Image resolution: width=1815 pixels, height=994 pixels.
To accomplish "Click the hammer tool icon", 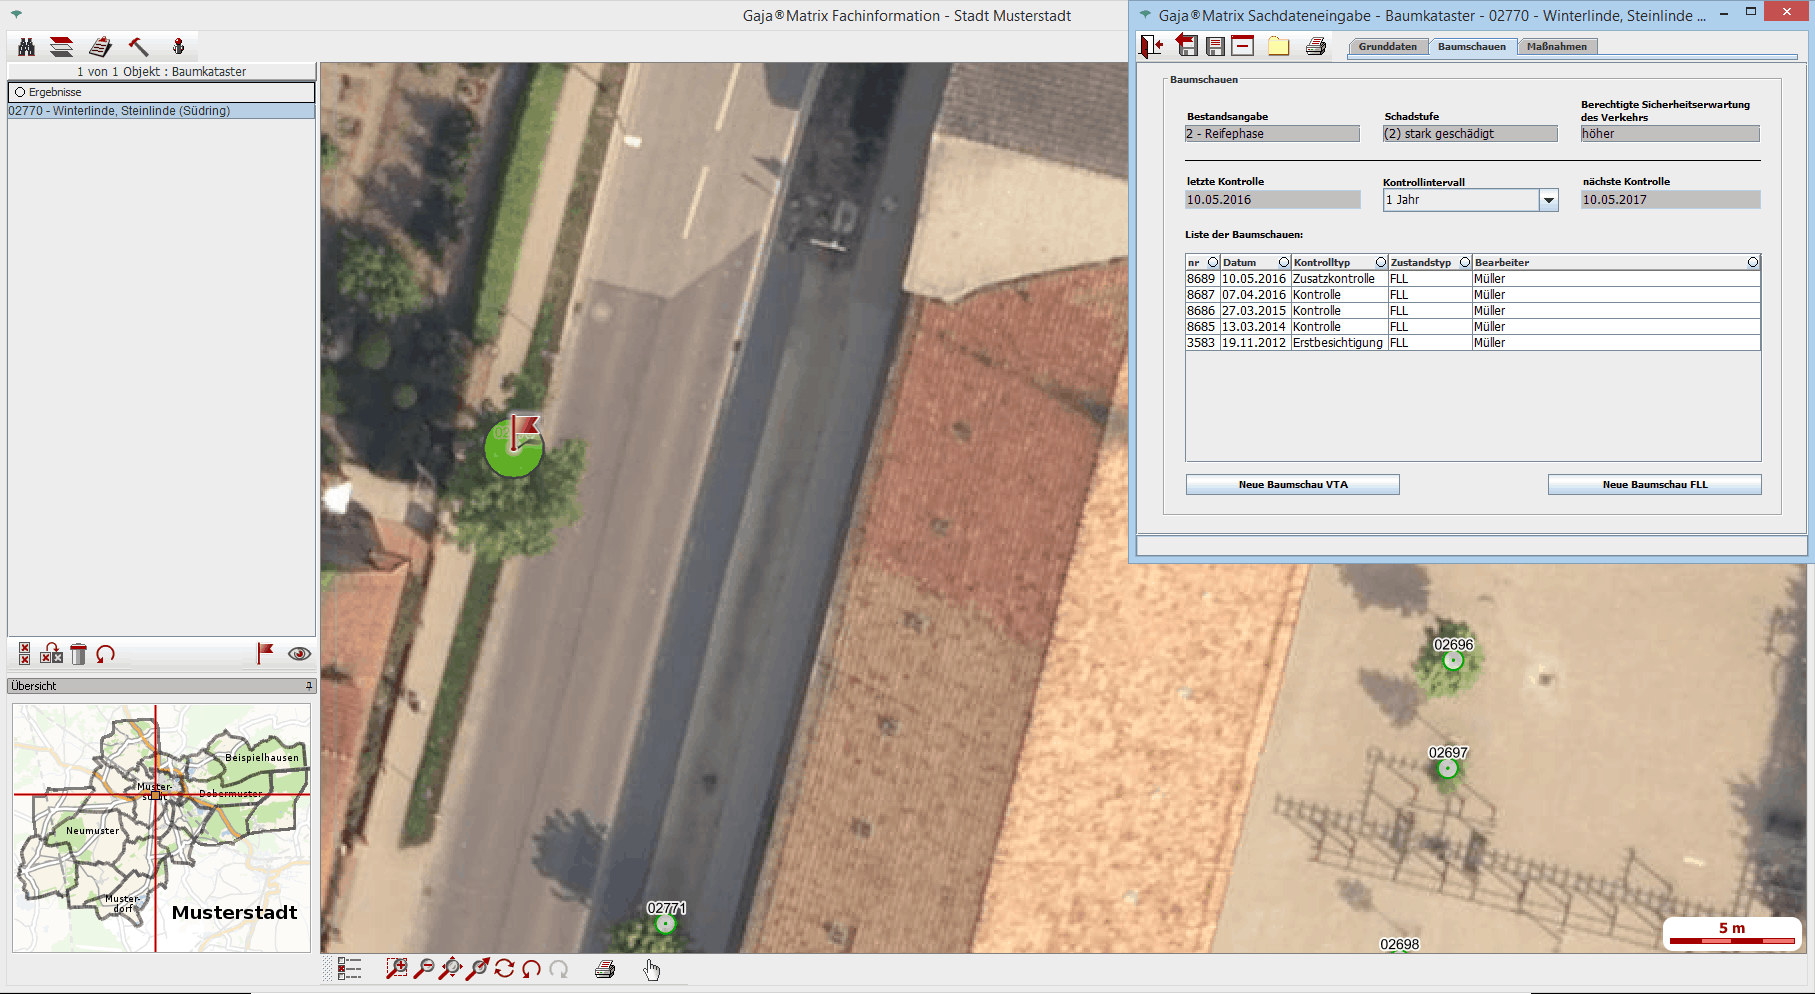I will [138, 47].
